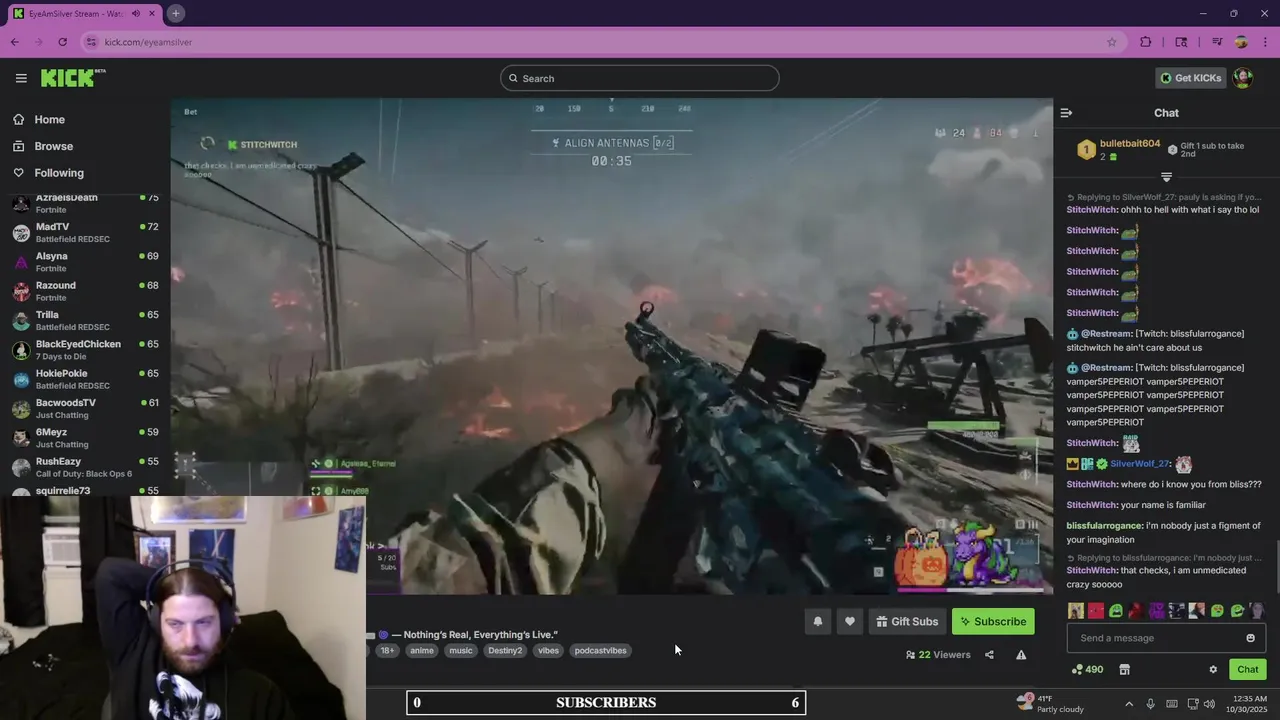This screenshot has height=720, width=1280.
Task: Open the Kick user profile avatar
Action: 1243,78
